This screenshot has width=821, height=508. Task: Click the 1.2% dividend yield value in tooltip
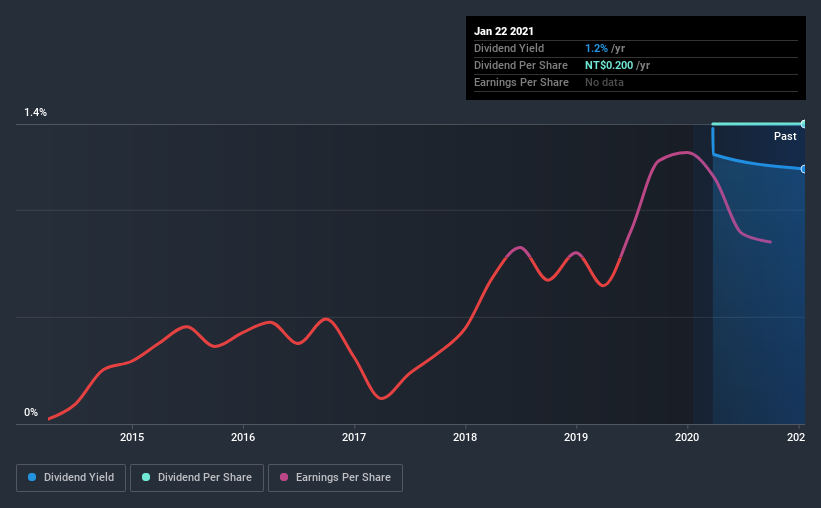pos(596,48)
